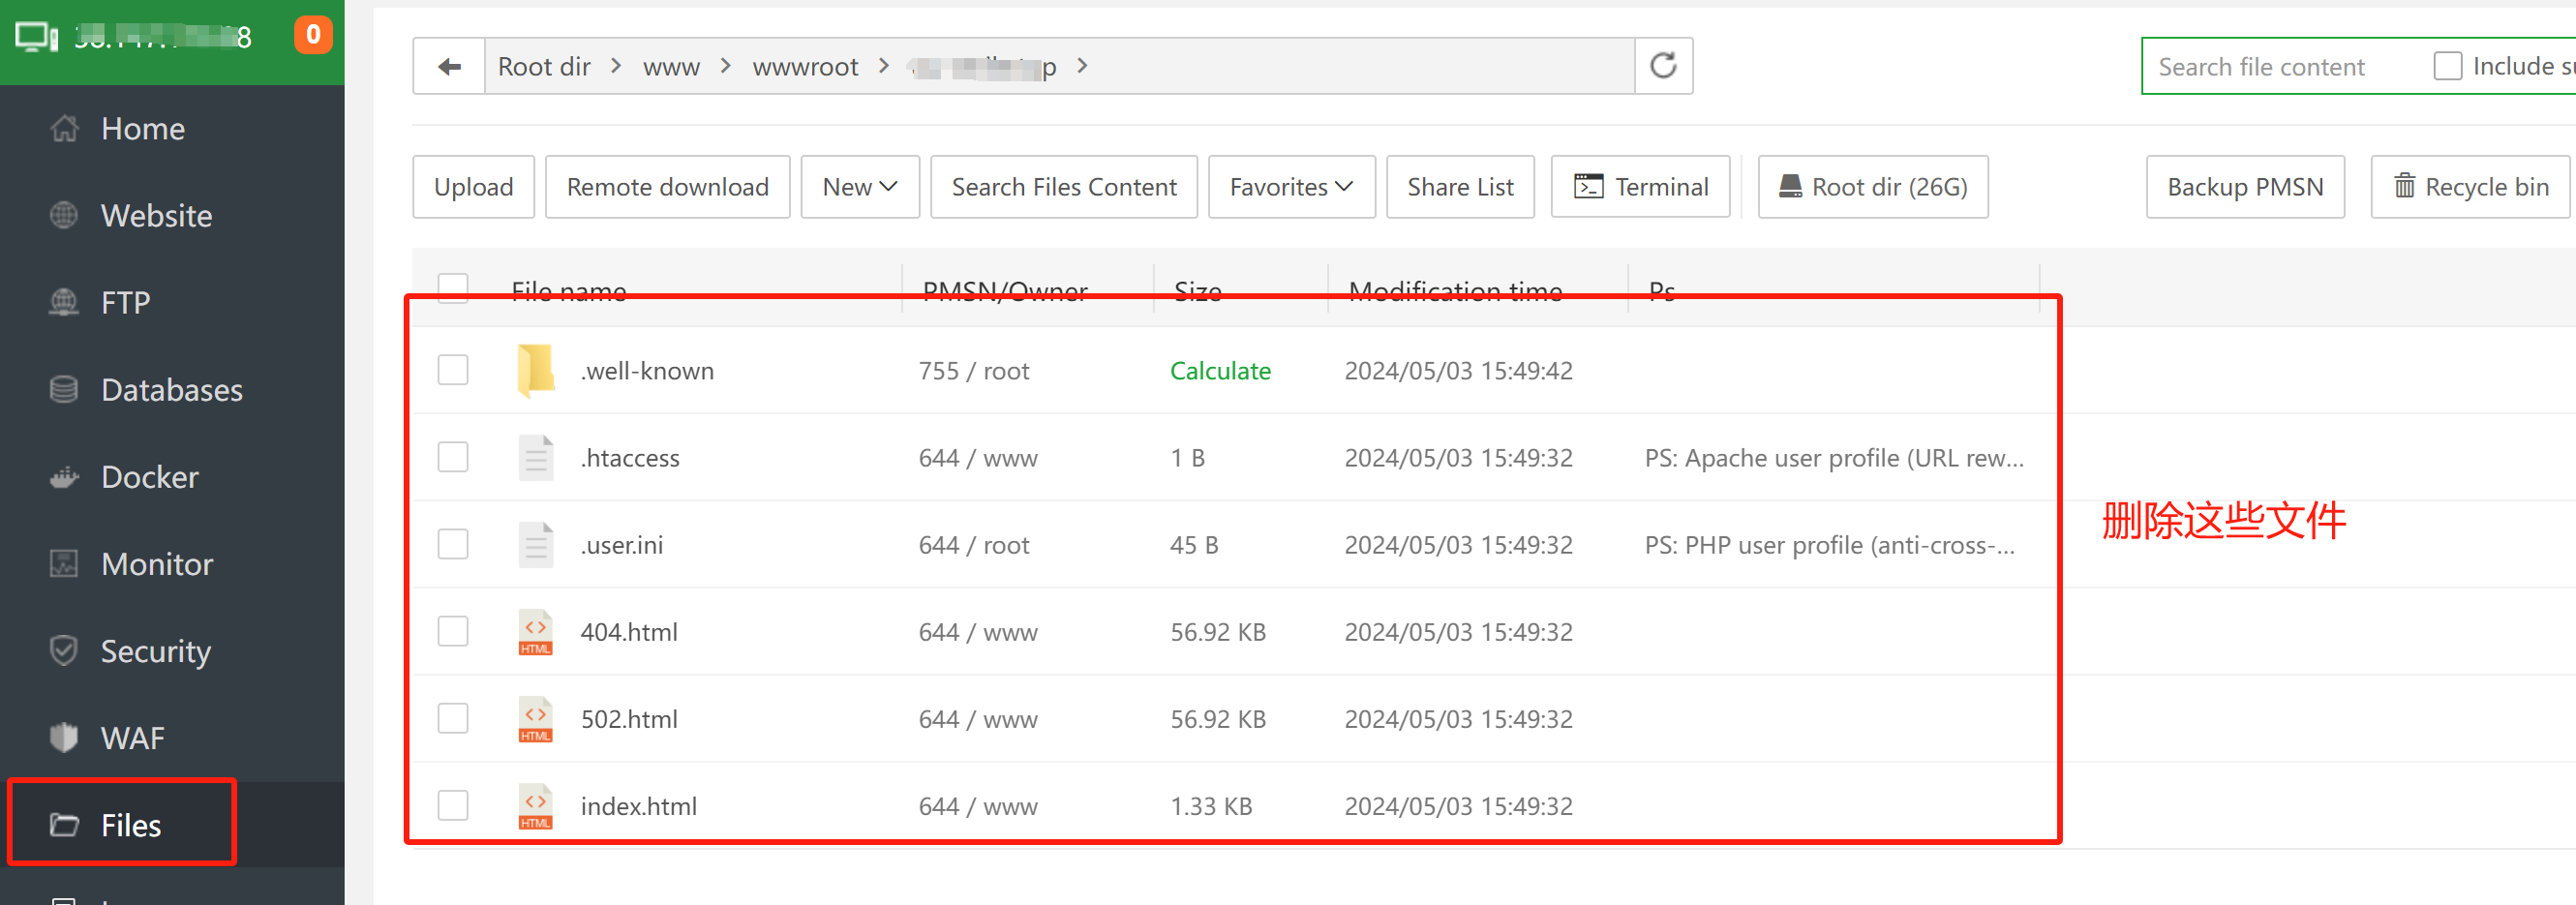Viewport: 2576px width, 905px height.
Task: Check the .htaccess row checkbox
Action: [x=453, y=457]
